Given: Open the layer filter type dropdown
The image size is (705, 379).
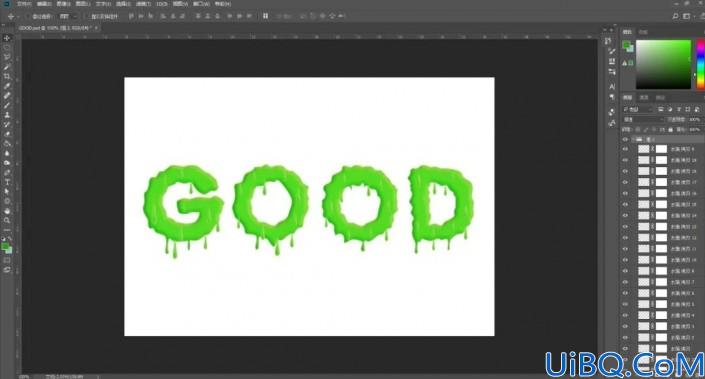Looking at the screenshot, I should pyautogui.click(x=638, y=109).
